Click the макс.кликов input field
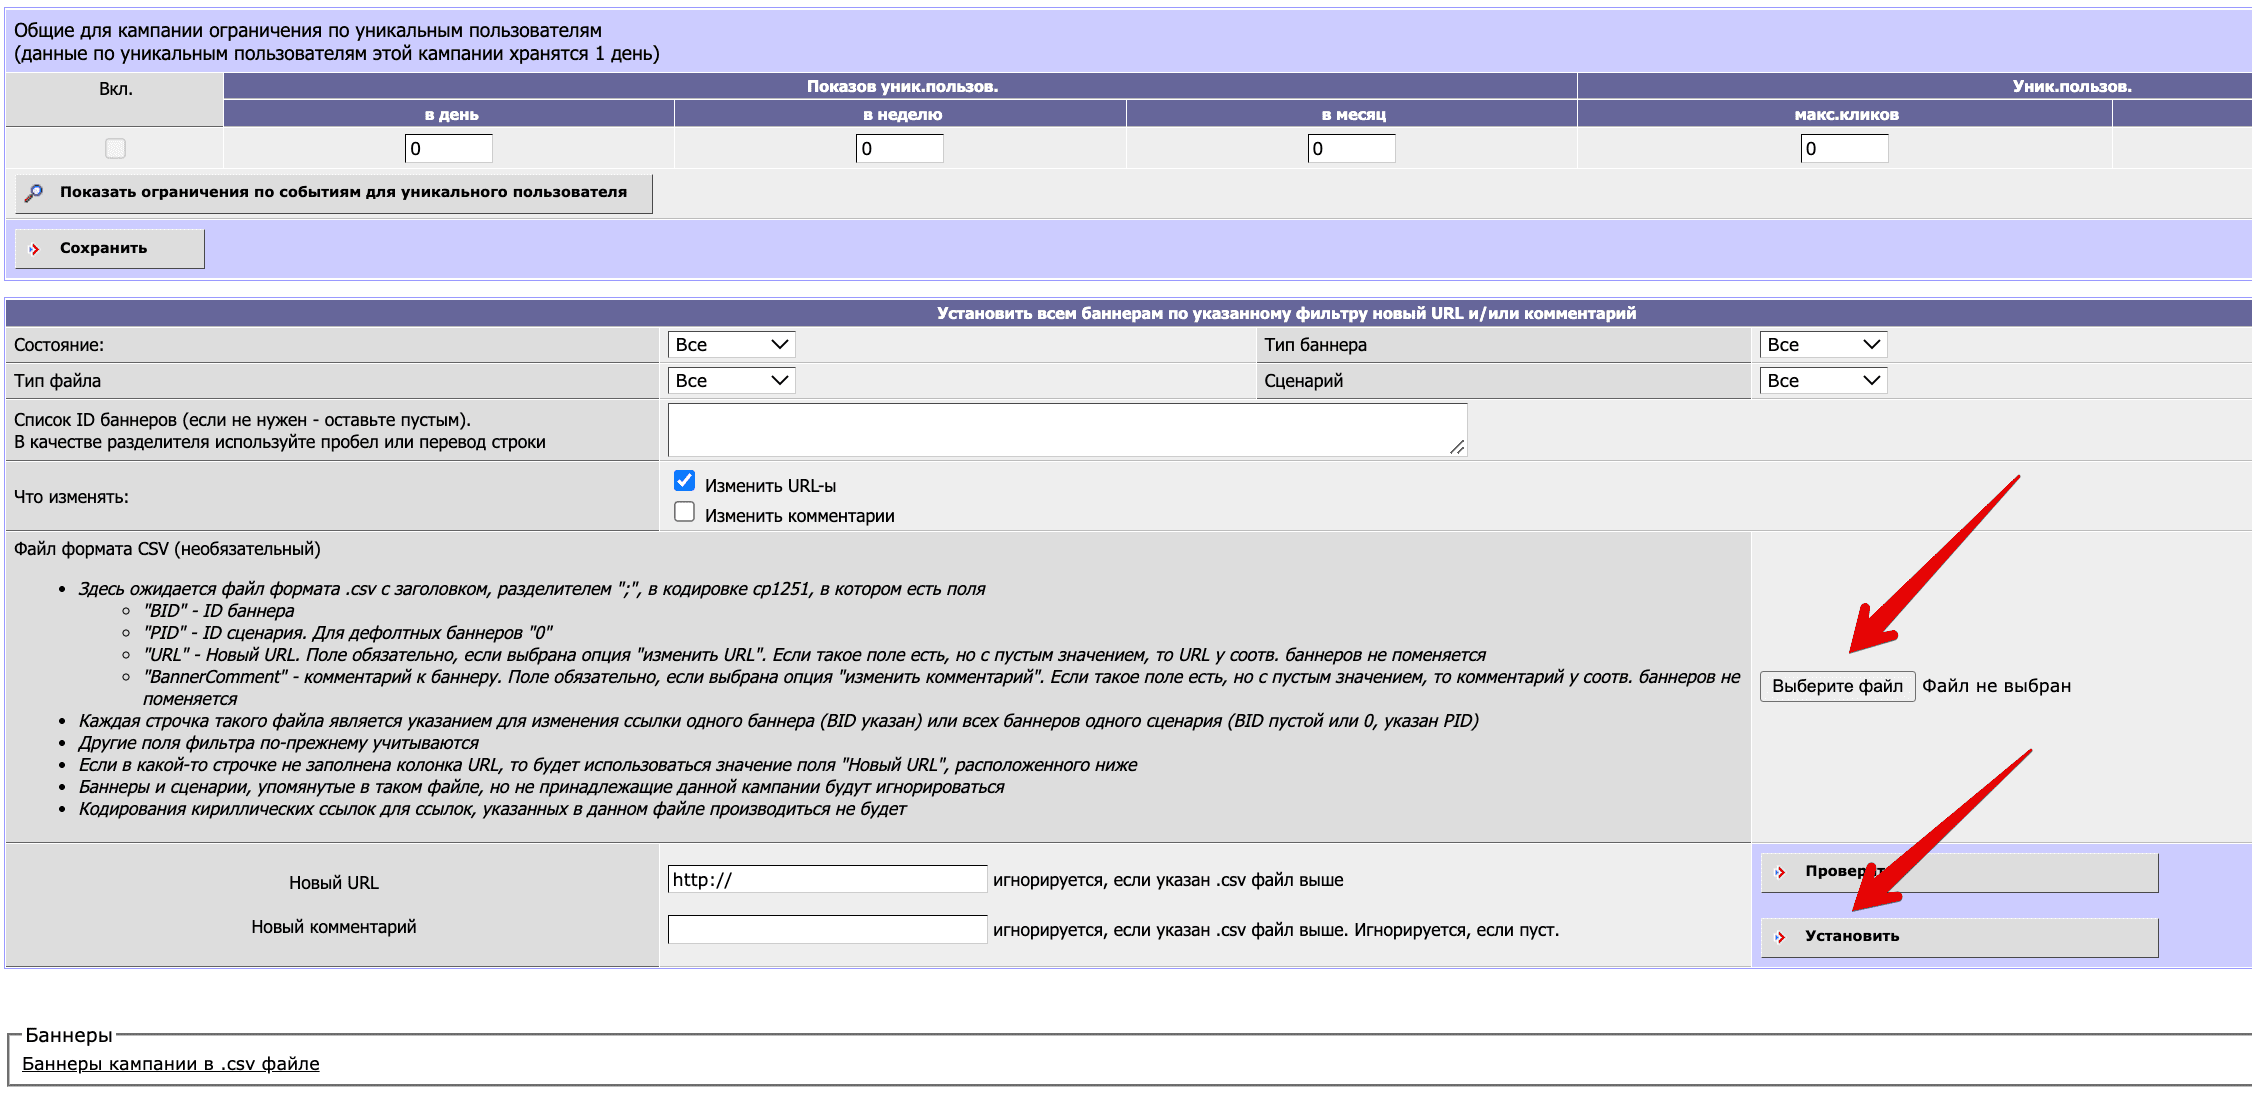Screen dimensions: 2252x1096 1844,149
